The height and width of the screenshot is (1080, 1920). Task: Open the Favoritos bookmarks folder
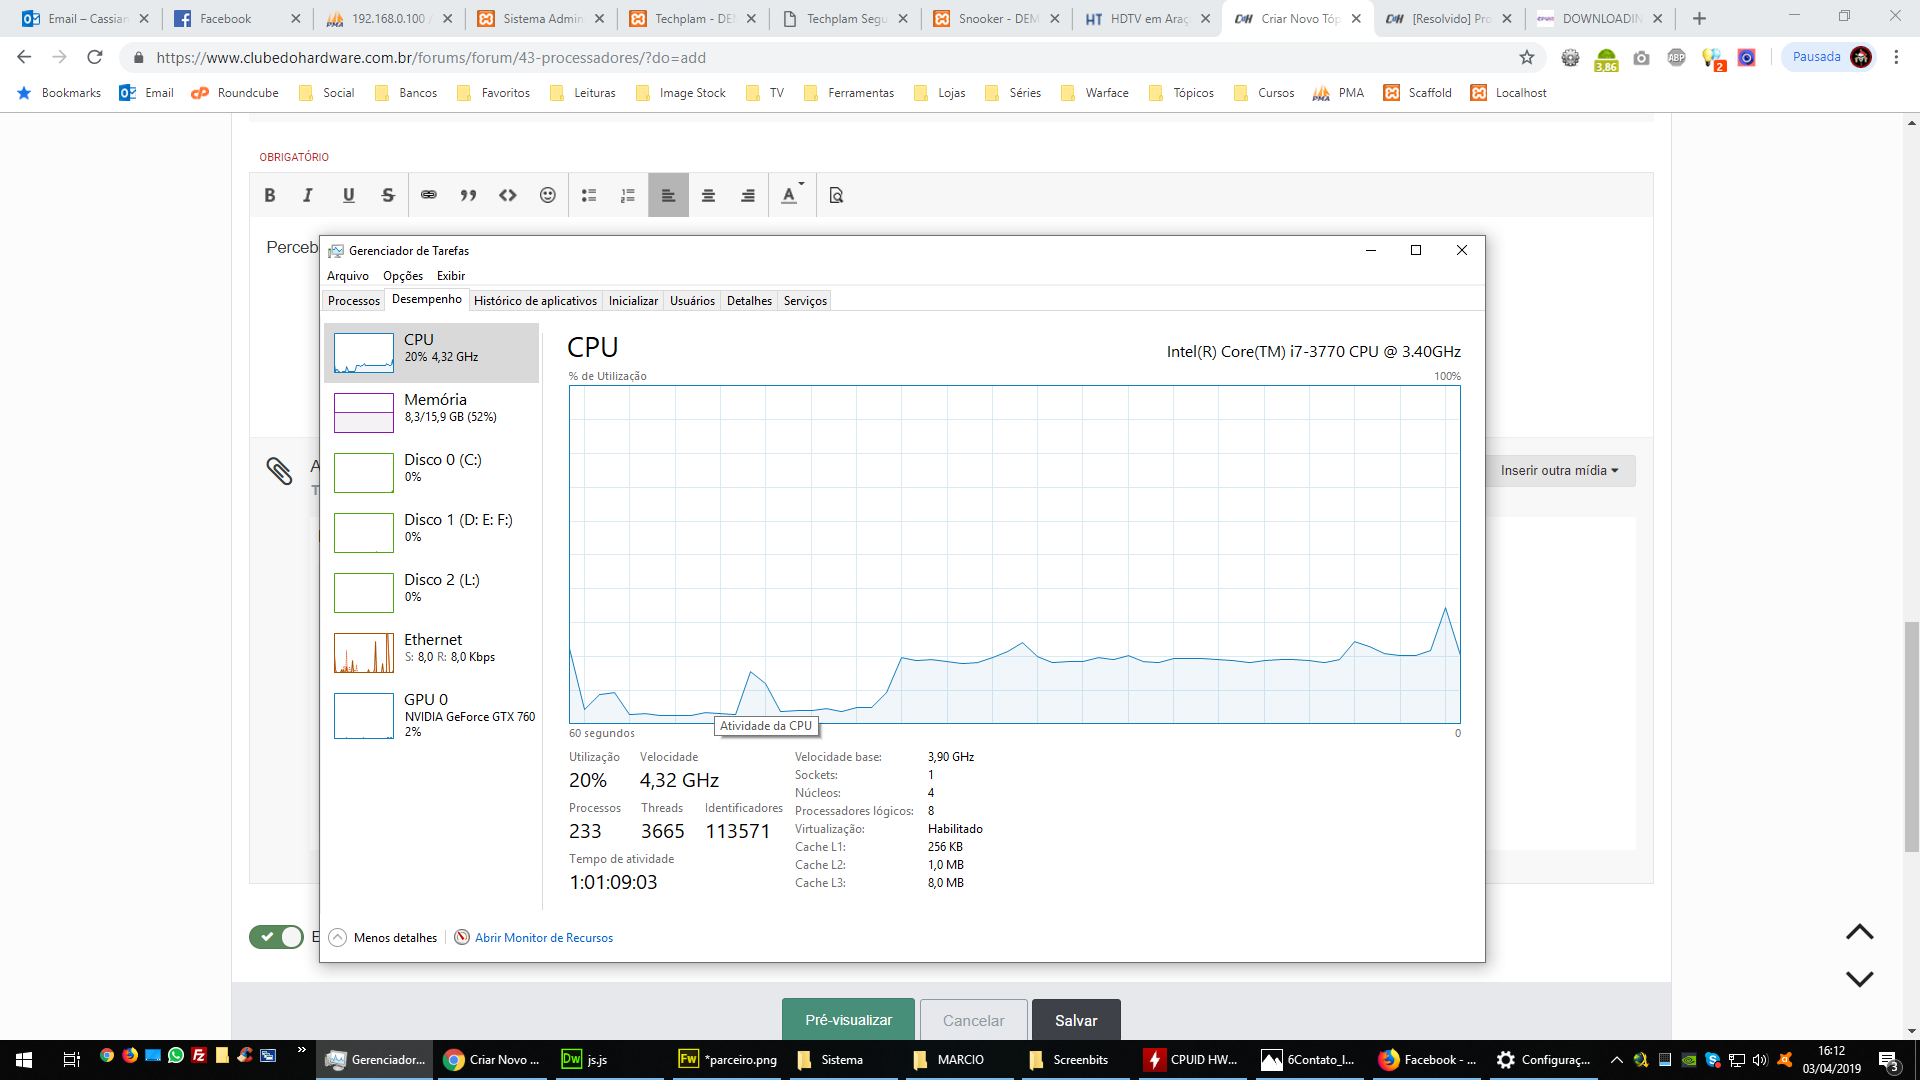tap(493, 93)
